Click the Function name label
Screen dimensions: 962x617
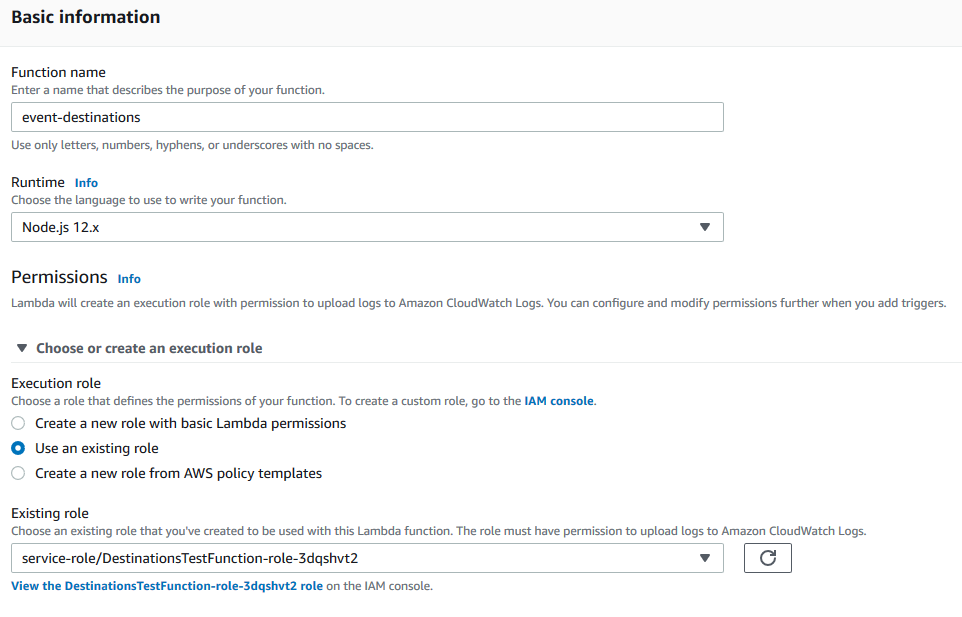[x=58, y=72]
